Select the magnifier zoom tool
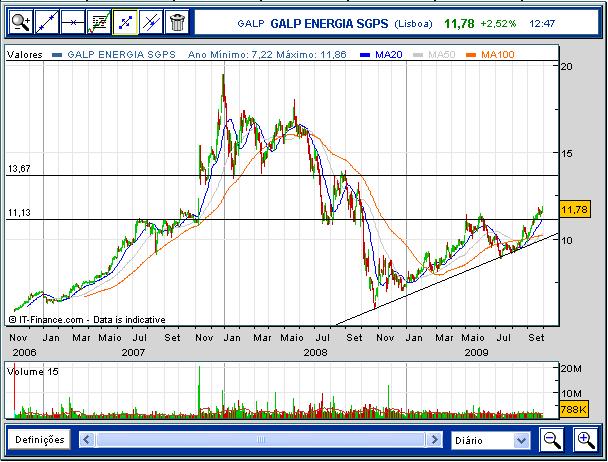Image resolution: width=608 pixels, height=462 pixels. coord(21,22)
